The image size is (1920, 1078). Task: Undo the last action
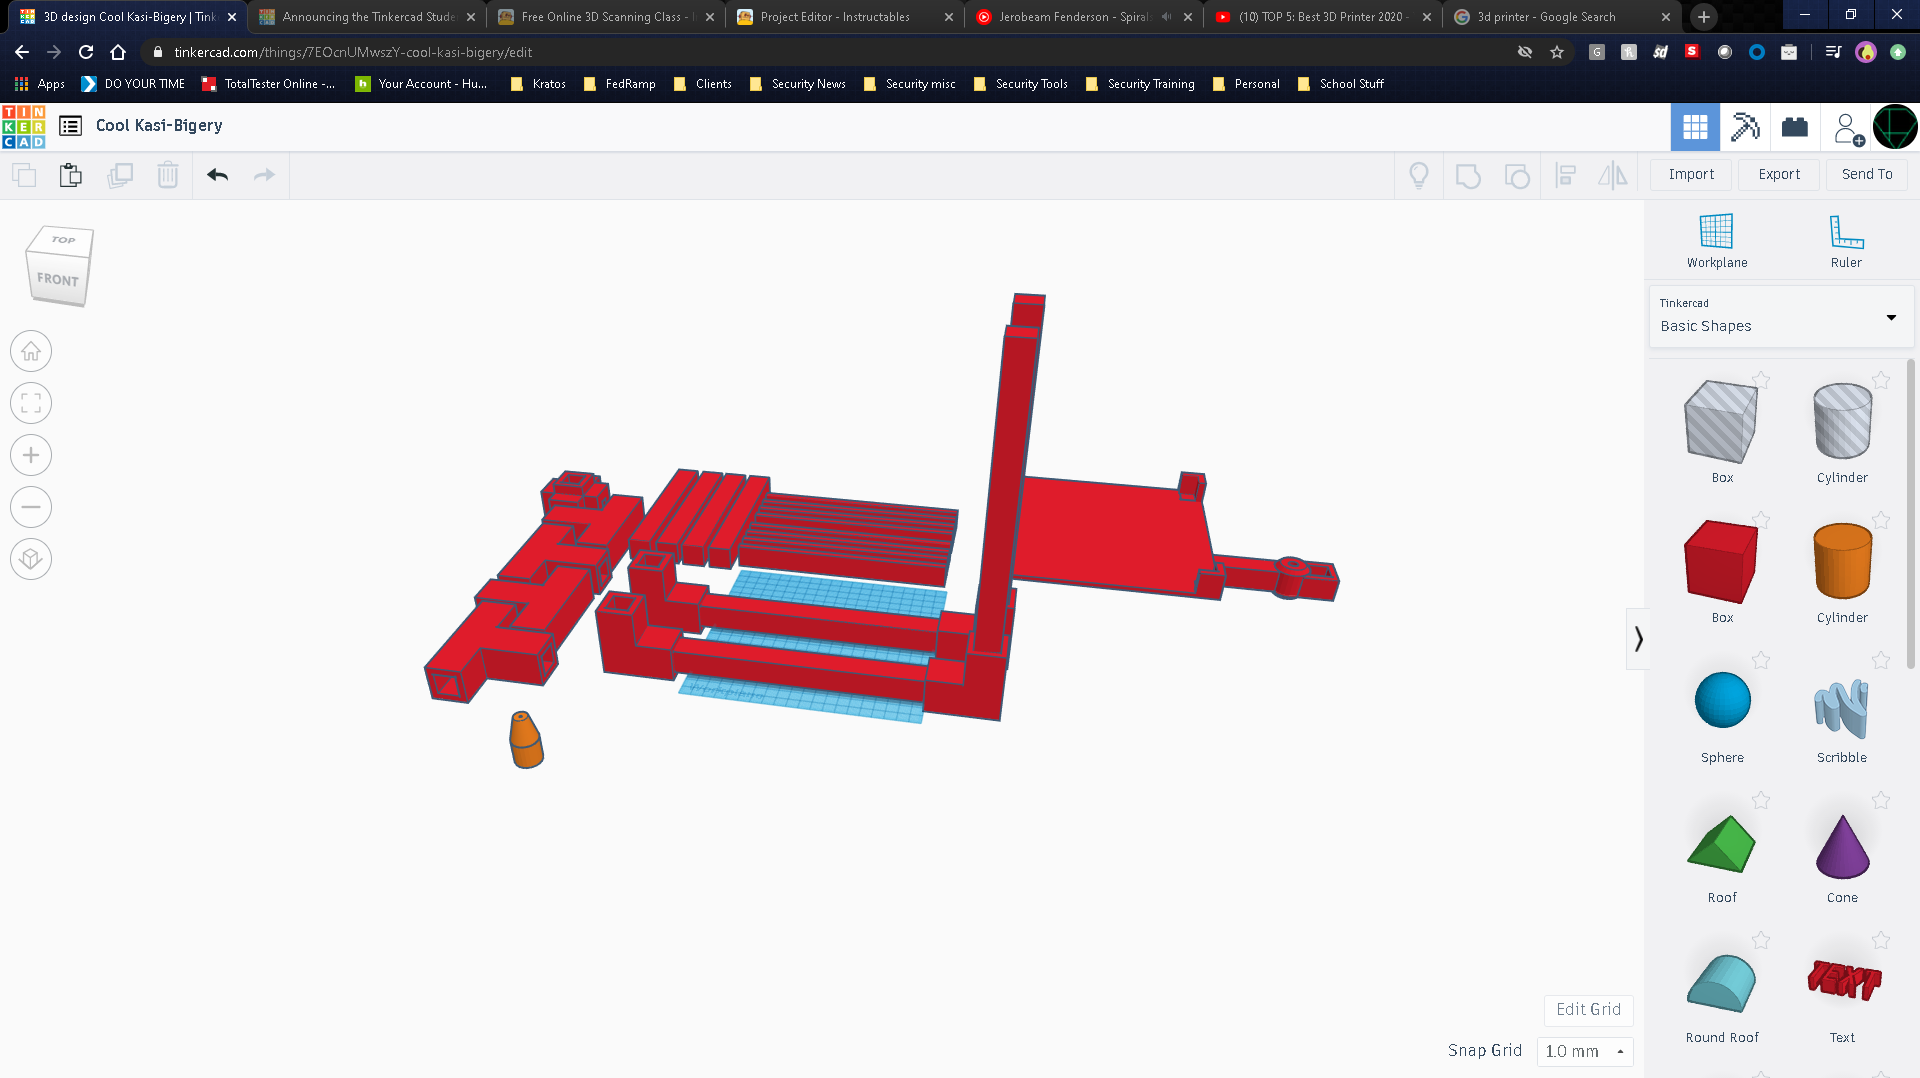click(217, 175)
